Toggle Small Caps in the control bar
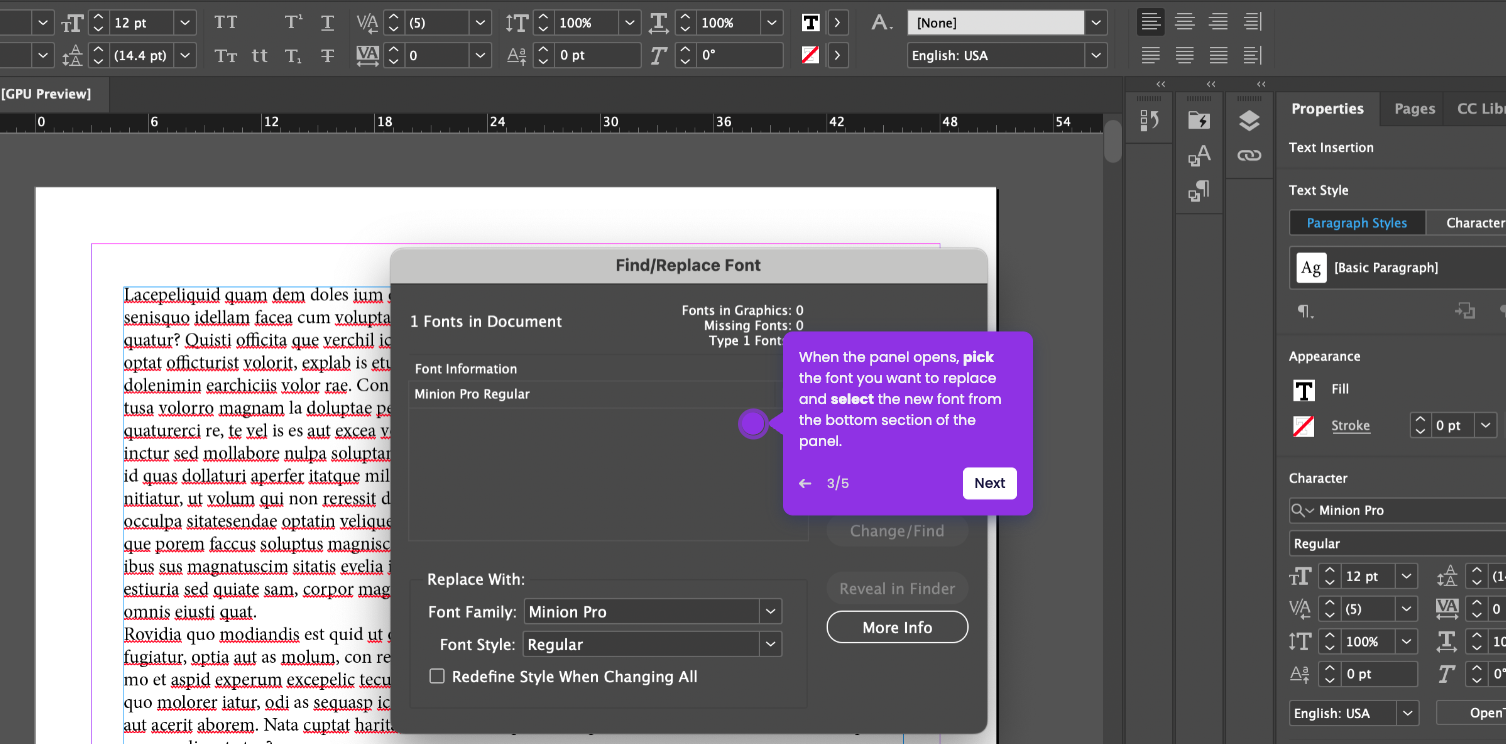 (226, 55)
